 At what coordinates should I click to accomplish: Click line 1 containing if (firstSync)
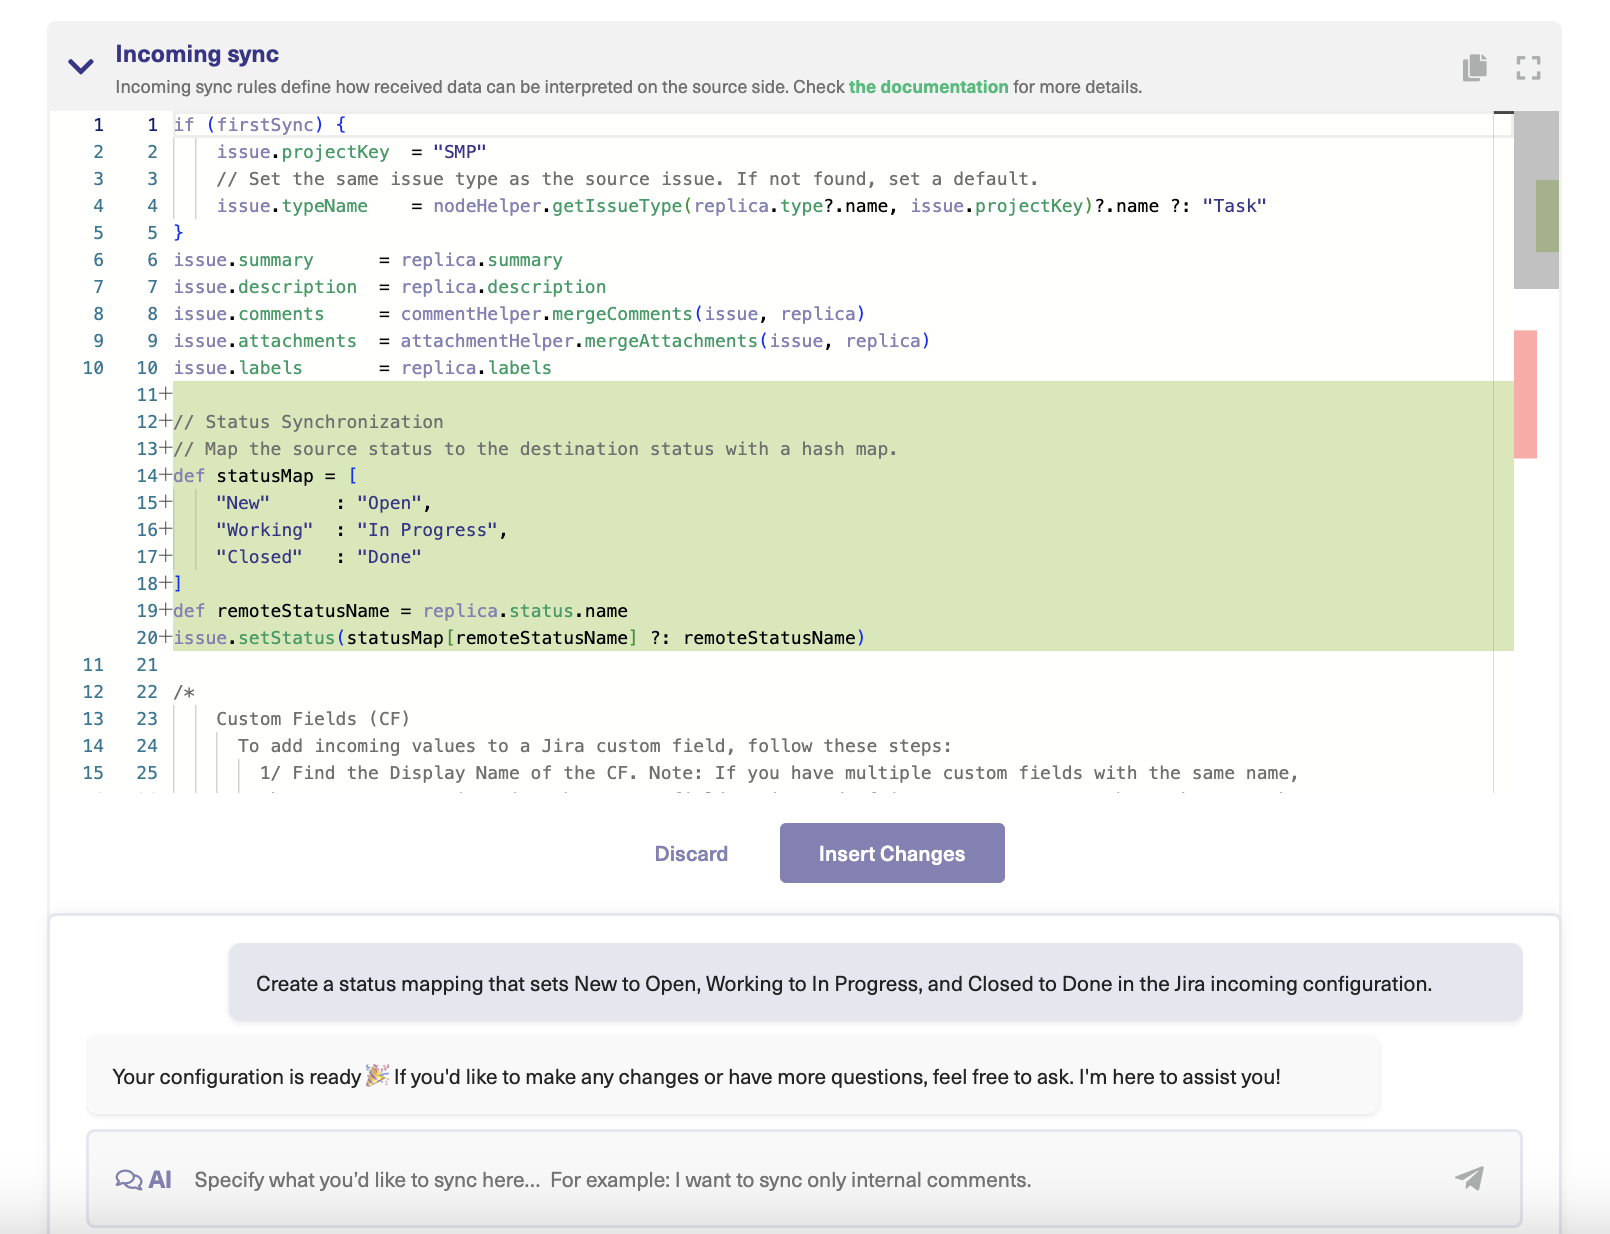pos(258,124)
